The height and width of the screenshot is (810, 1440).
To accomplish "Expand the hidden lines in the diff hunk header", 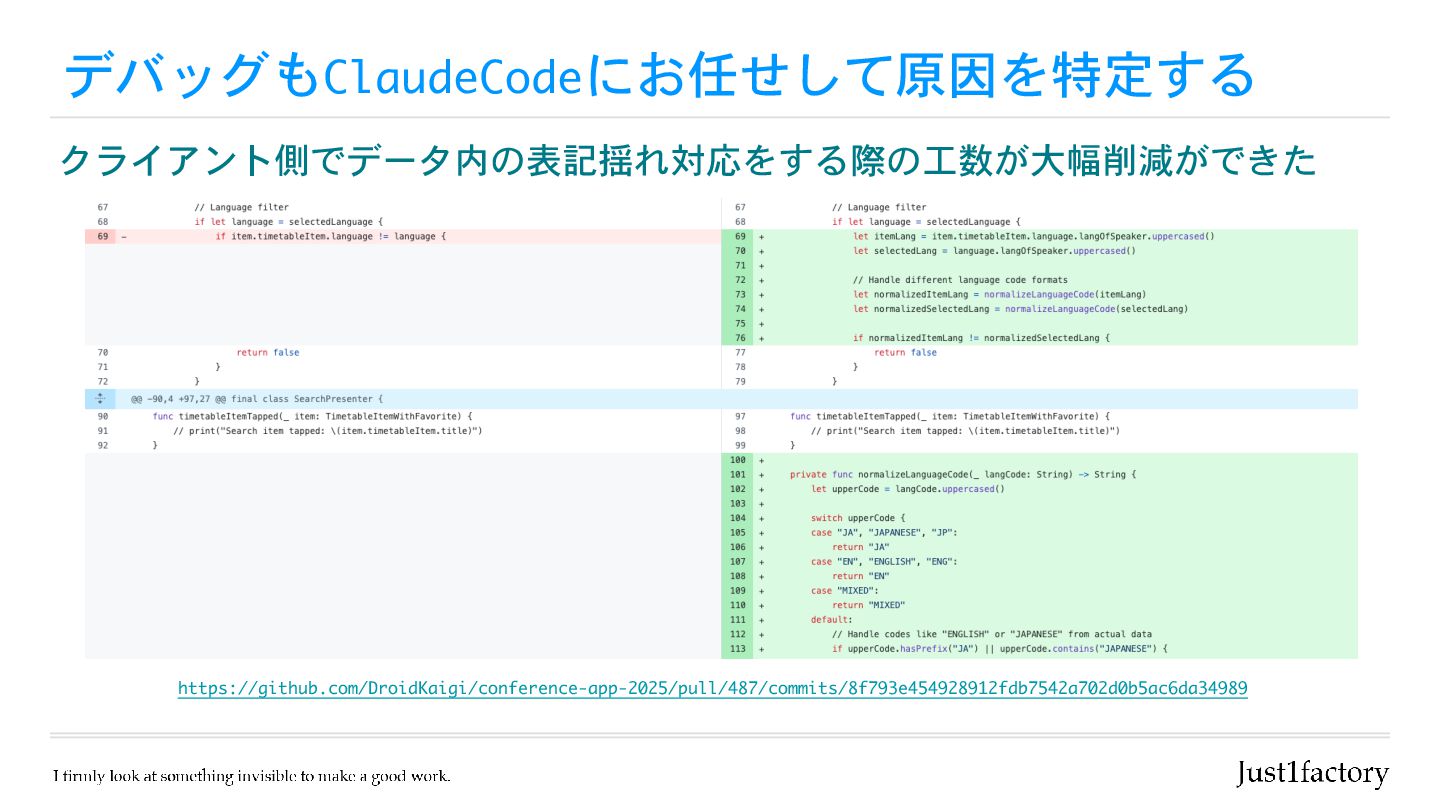I will [x=99, y=399].
